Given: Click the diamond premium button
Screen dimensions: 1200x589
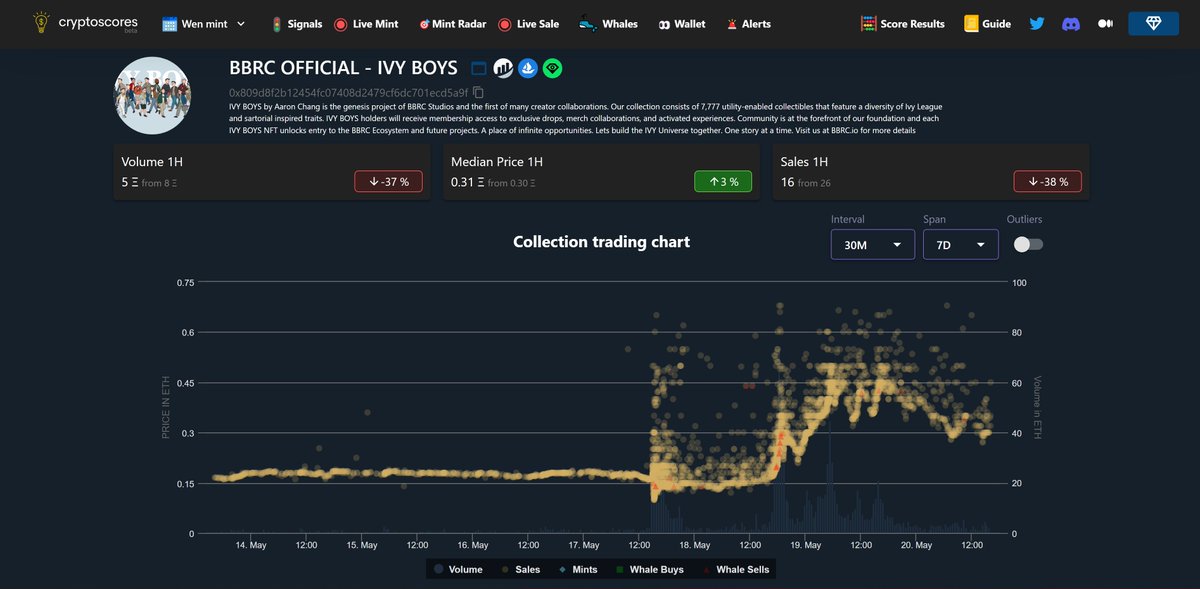Looking at the screenshot, I should pos(1153,23).
